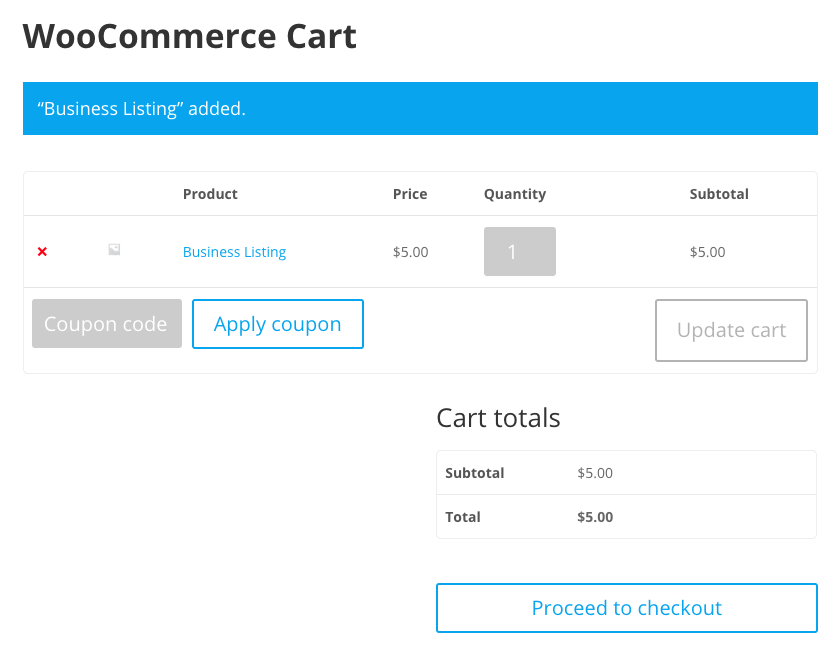The height and width of the screenshot is (648, 840).
Task: Click the WooCommerce Cart page title
Action: (x=190, y=36)
